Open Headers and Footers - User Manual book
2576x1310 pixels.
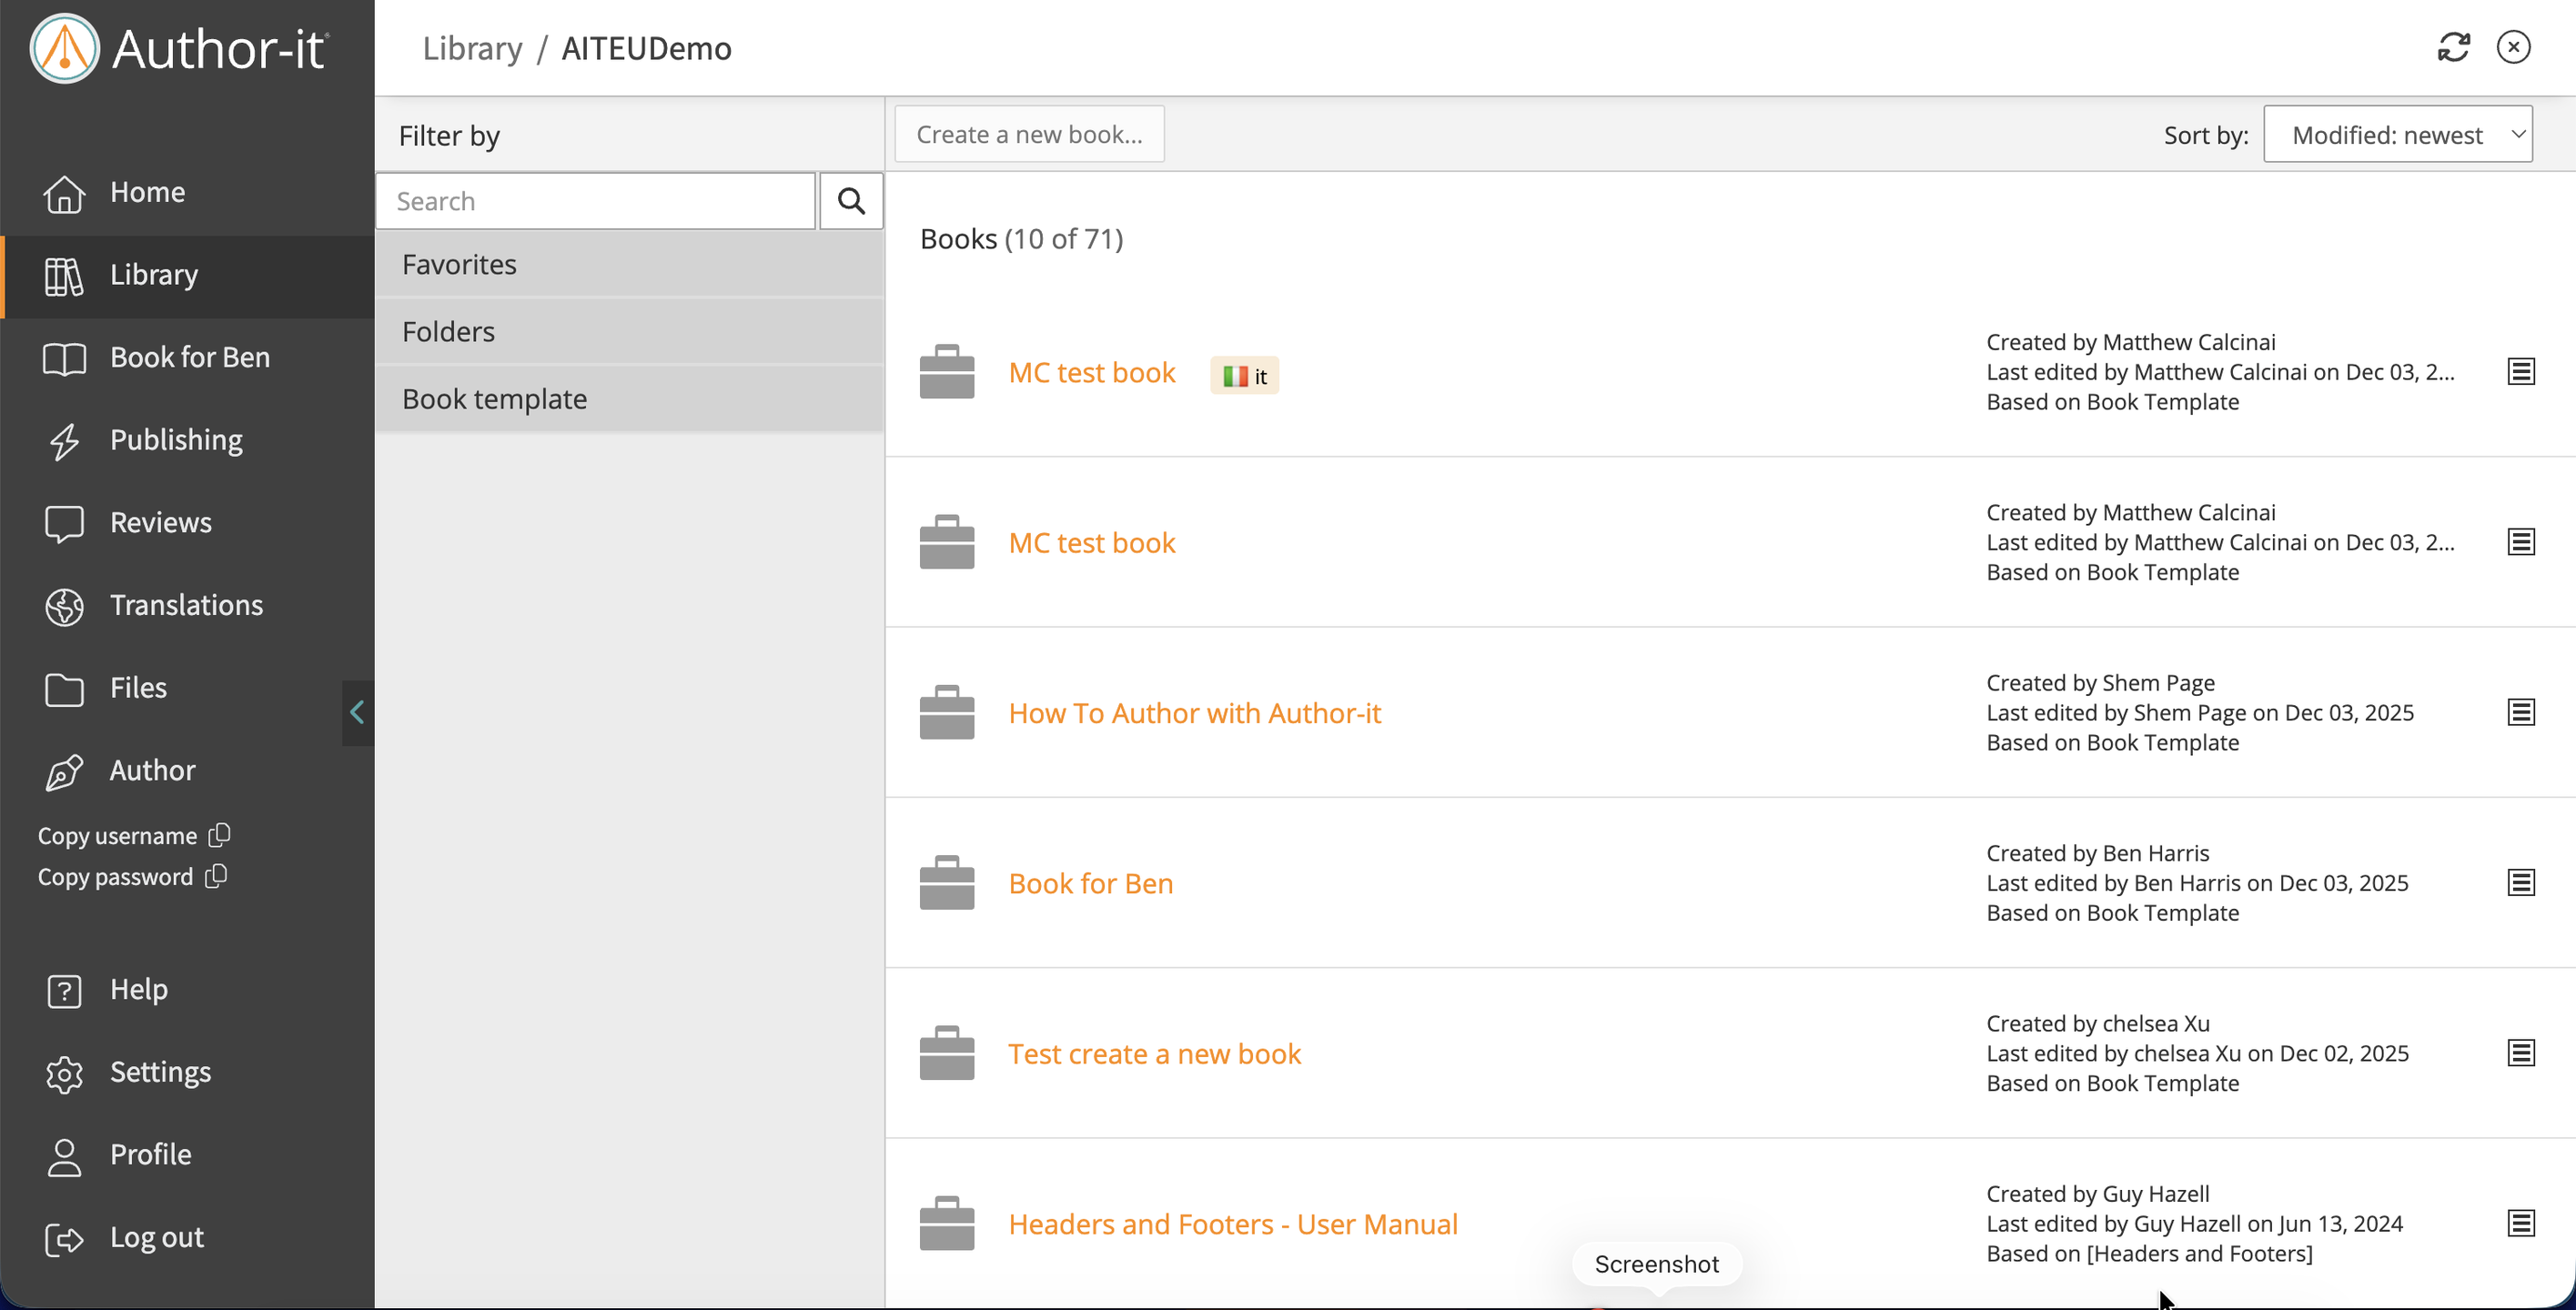tap(1232, 1224)
